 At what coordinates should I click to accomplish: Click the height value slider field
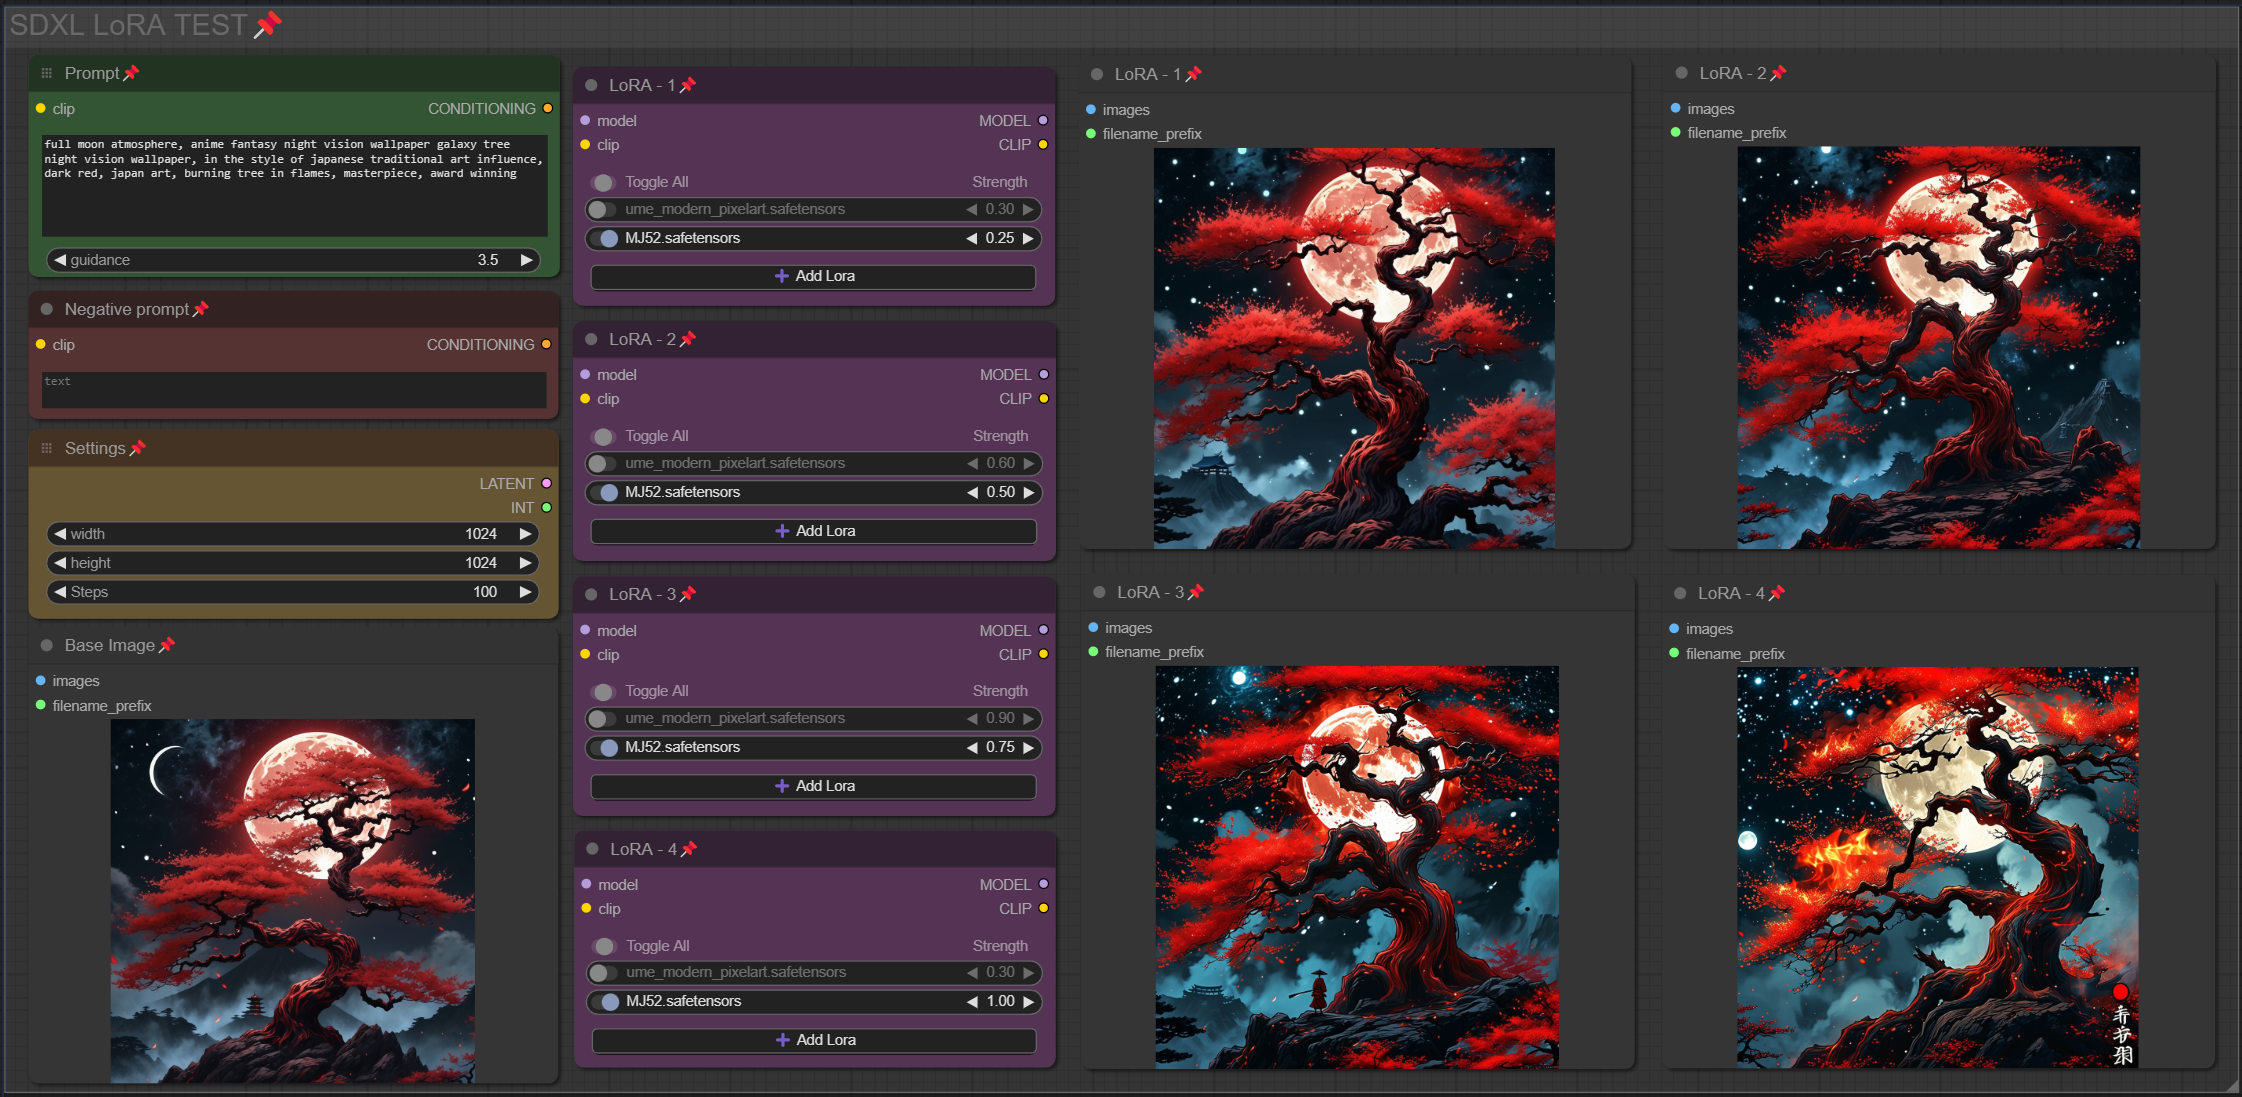coord(292,563)
